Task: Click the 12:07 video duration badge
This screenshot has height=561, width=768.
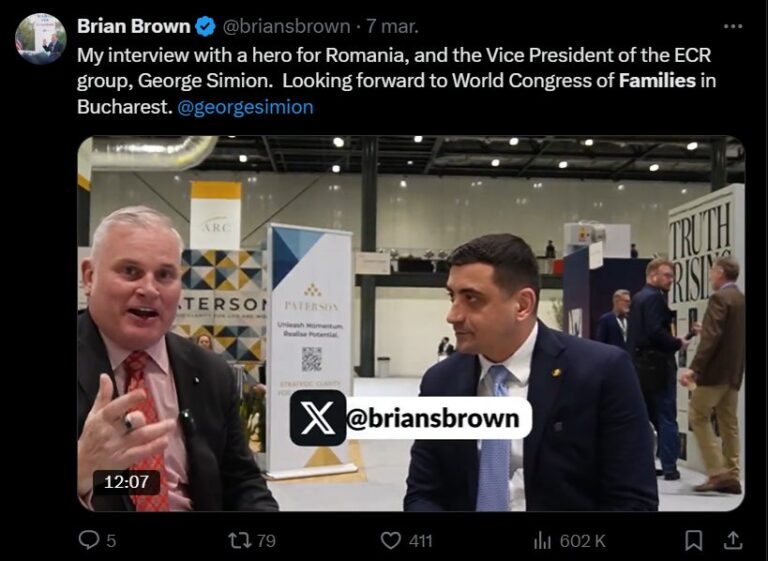Action: click(x=126, y=482)
